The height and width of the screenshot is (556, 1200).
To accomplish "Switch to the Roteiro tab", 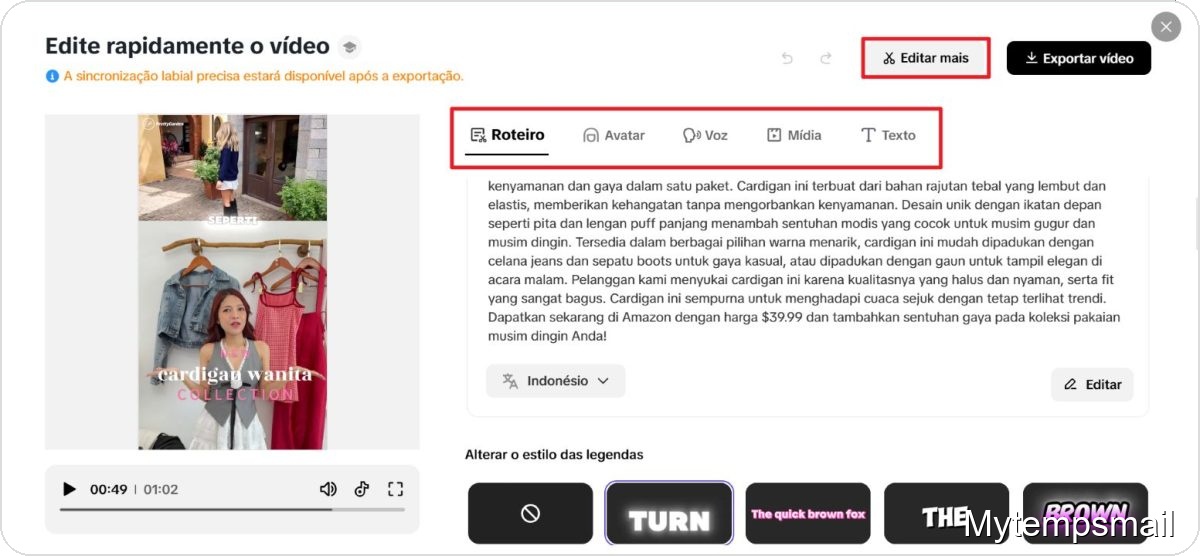I will coord(508,135).
